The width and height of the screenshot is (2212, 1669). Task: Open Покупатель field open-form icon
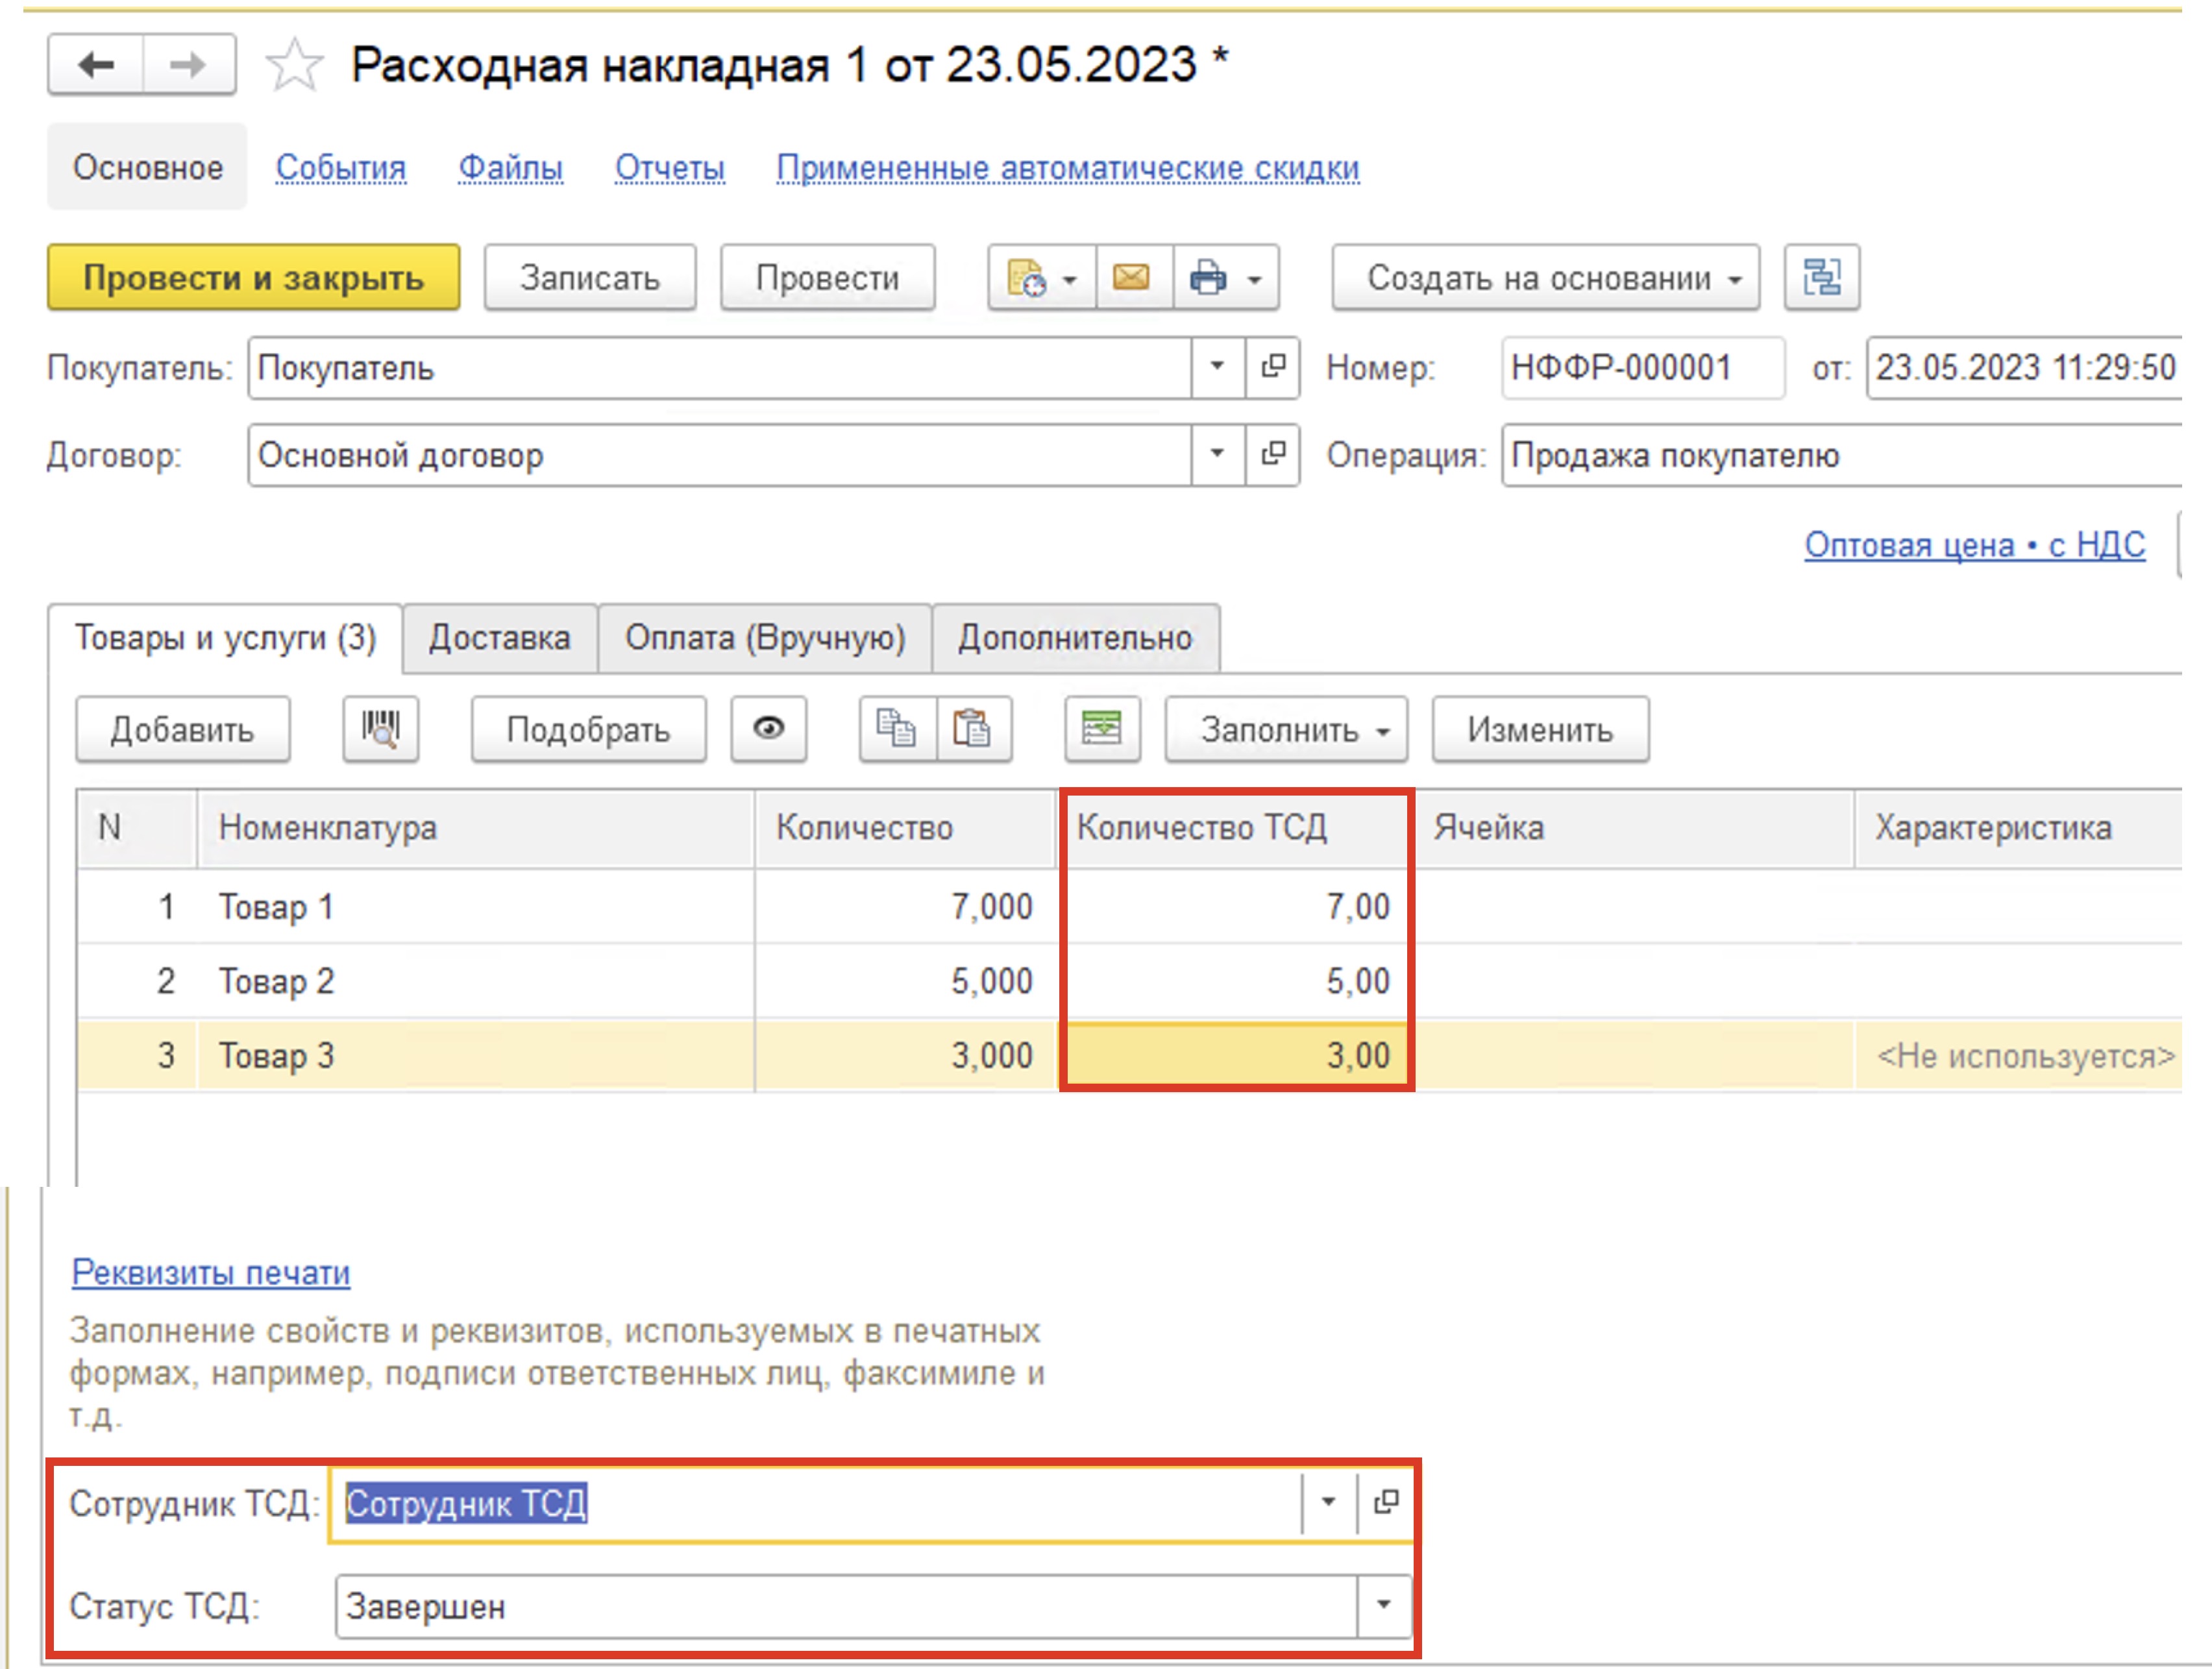click(x=1273, y=368)
